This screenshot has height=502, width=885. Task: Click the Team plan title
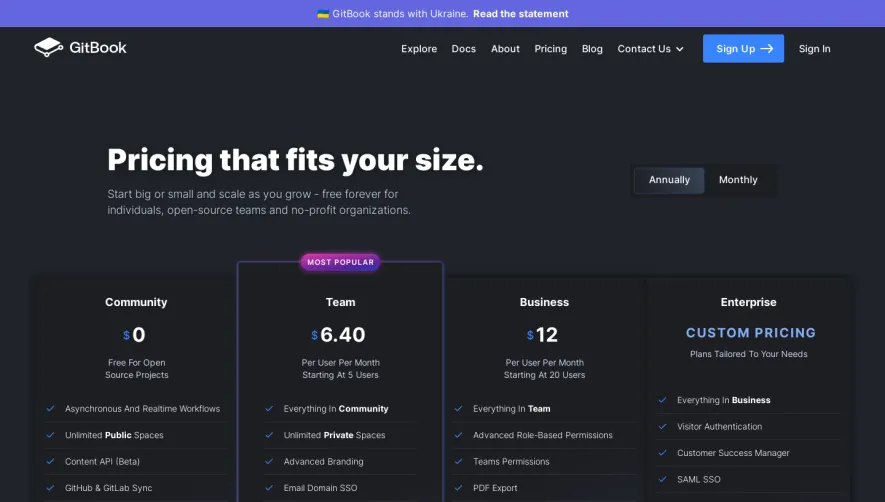pyautogui.click(x=340, y=302)
